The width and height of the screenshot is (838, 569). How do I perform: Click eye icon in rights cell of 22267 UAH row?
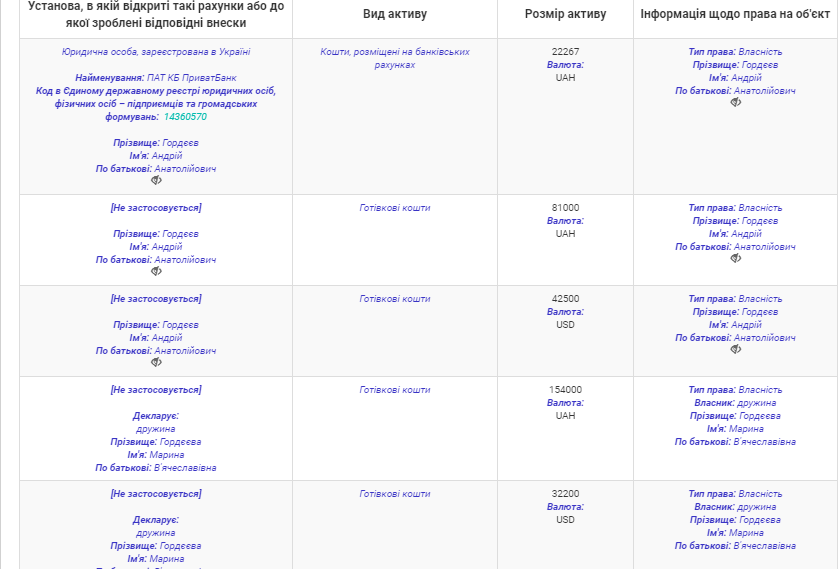click(736, 103)
